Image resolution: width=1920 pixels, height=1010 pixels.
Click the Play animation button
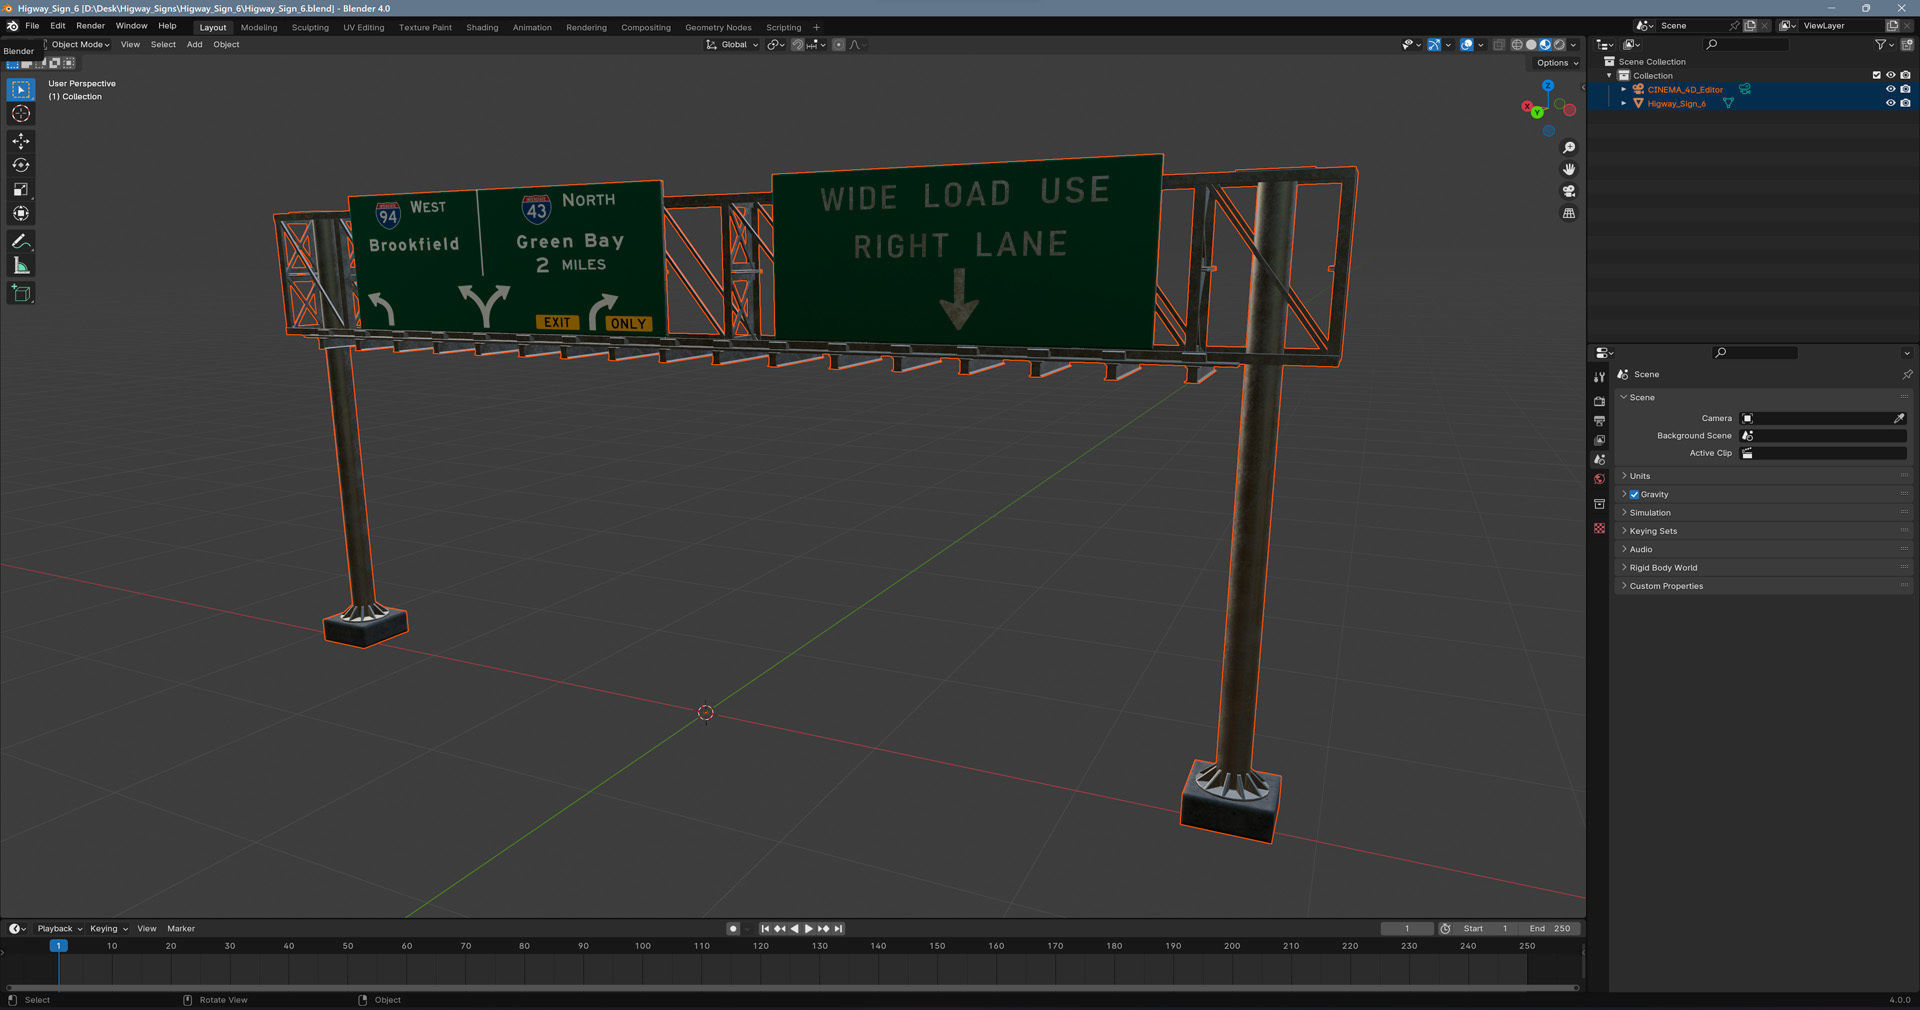[809, 929]
